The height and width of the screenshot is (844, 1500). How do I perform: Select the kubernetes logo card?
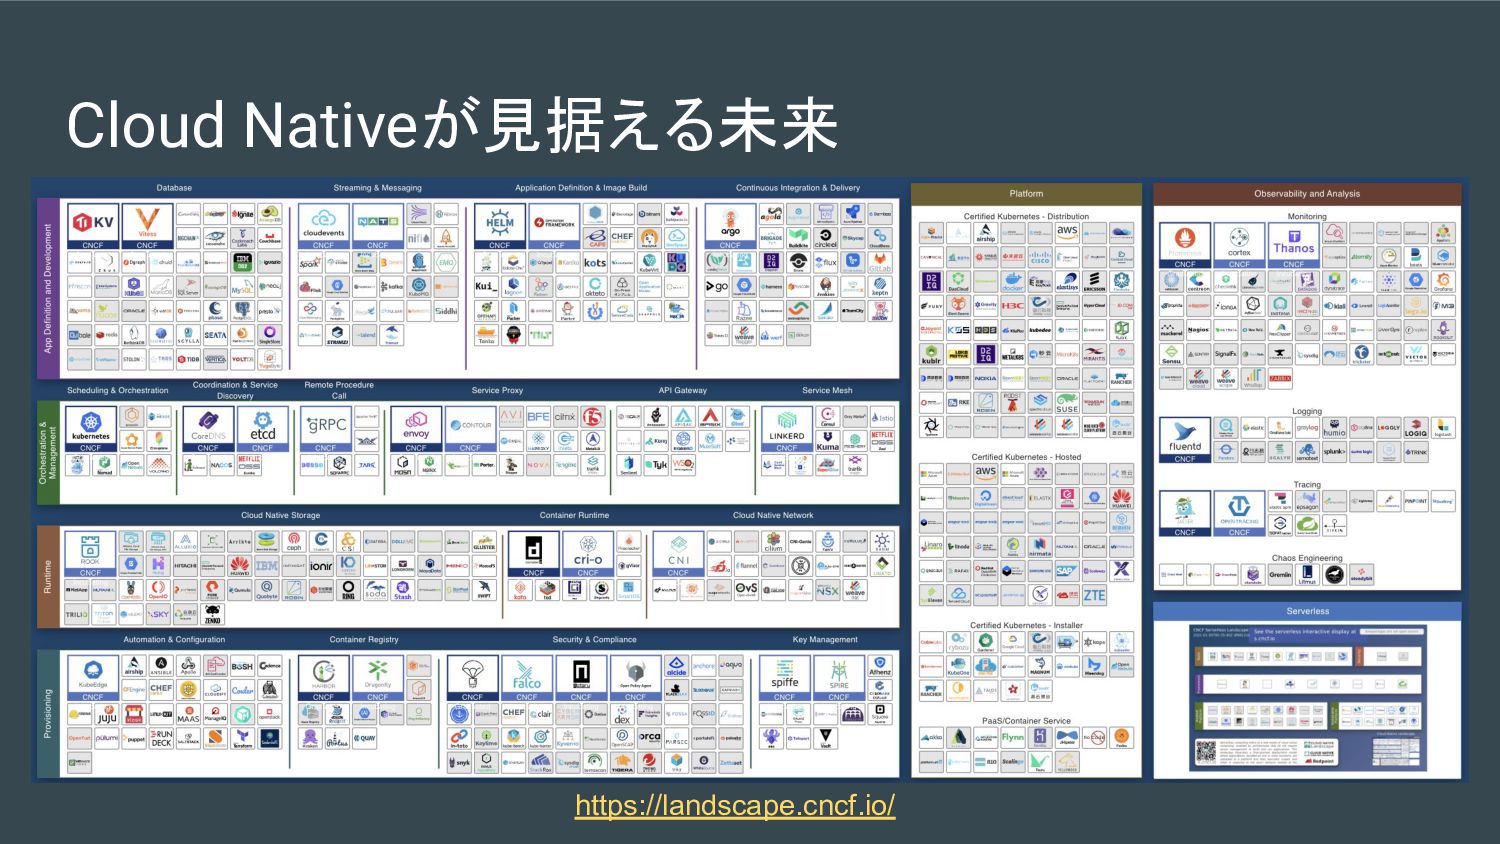click(x=91, y=429)
